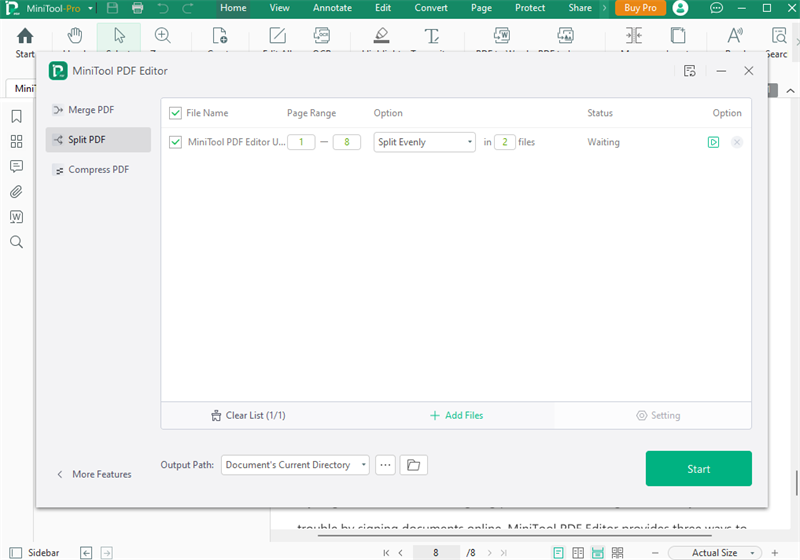Open the View ribbon tab
800x560 pixels.
click(x=279, y=8)
